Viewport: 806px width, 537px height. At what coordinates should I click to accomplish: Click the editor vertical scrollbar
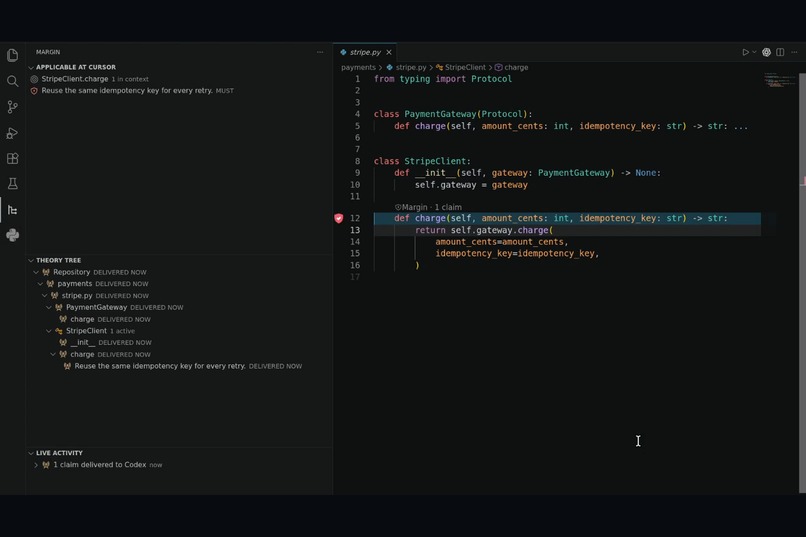click(x=802, y=283)
